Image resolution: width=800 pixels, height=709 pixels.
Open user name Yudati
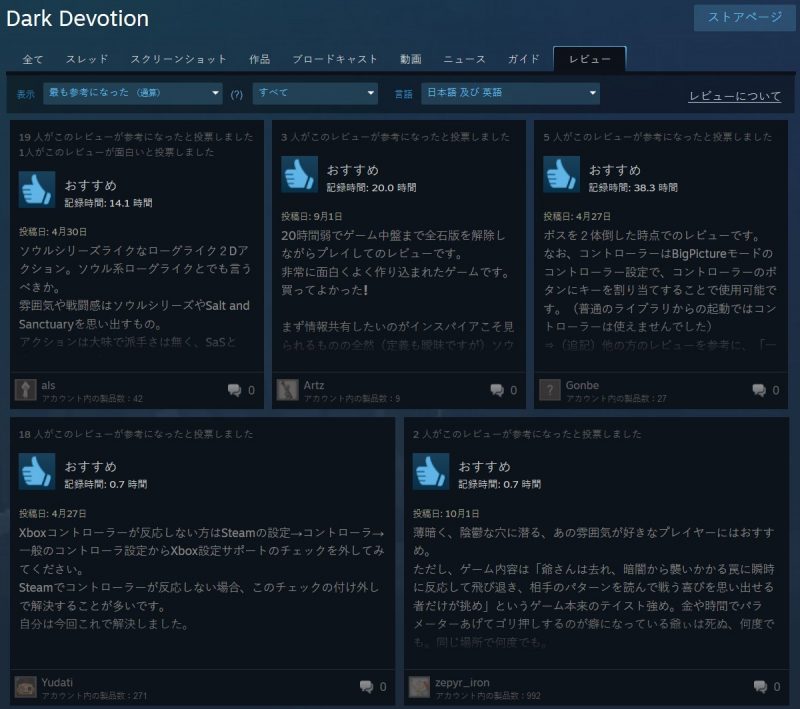pos(57,682)
